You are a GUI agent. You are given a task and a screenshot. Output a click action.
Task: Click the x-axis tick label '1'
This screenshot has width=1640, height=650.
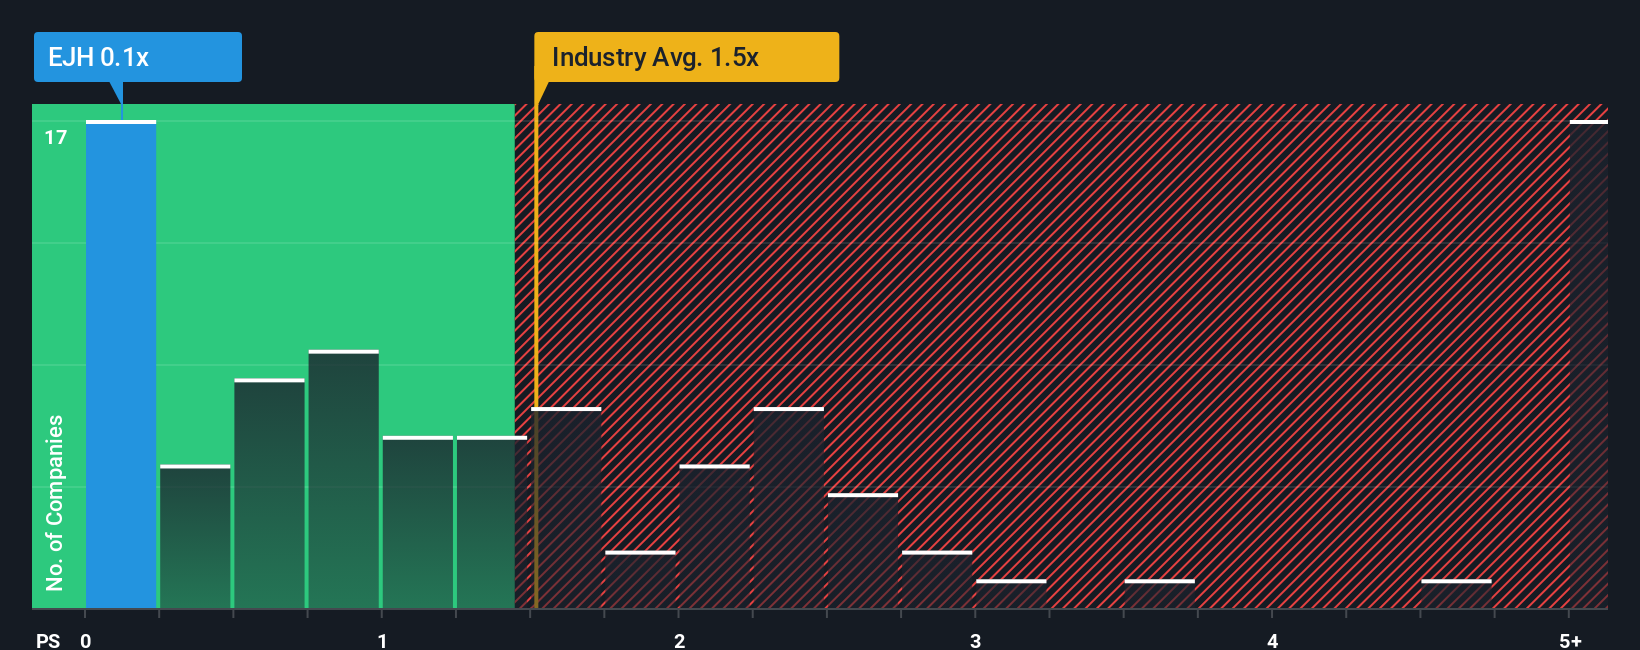tap(382, 641)
